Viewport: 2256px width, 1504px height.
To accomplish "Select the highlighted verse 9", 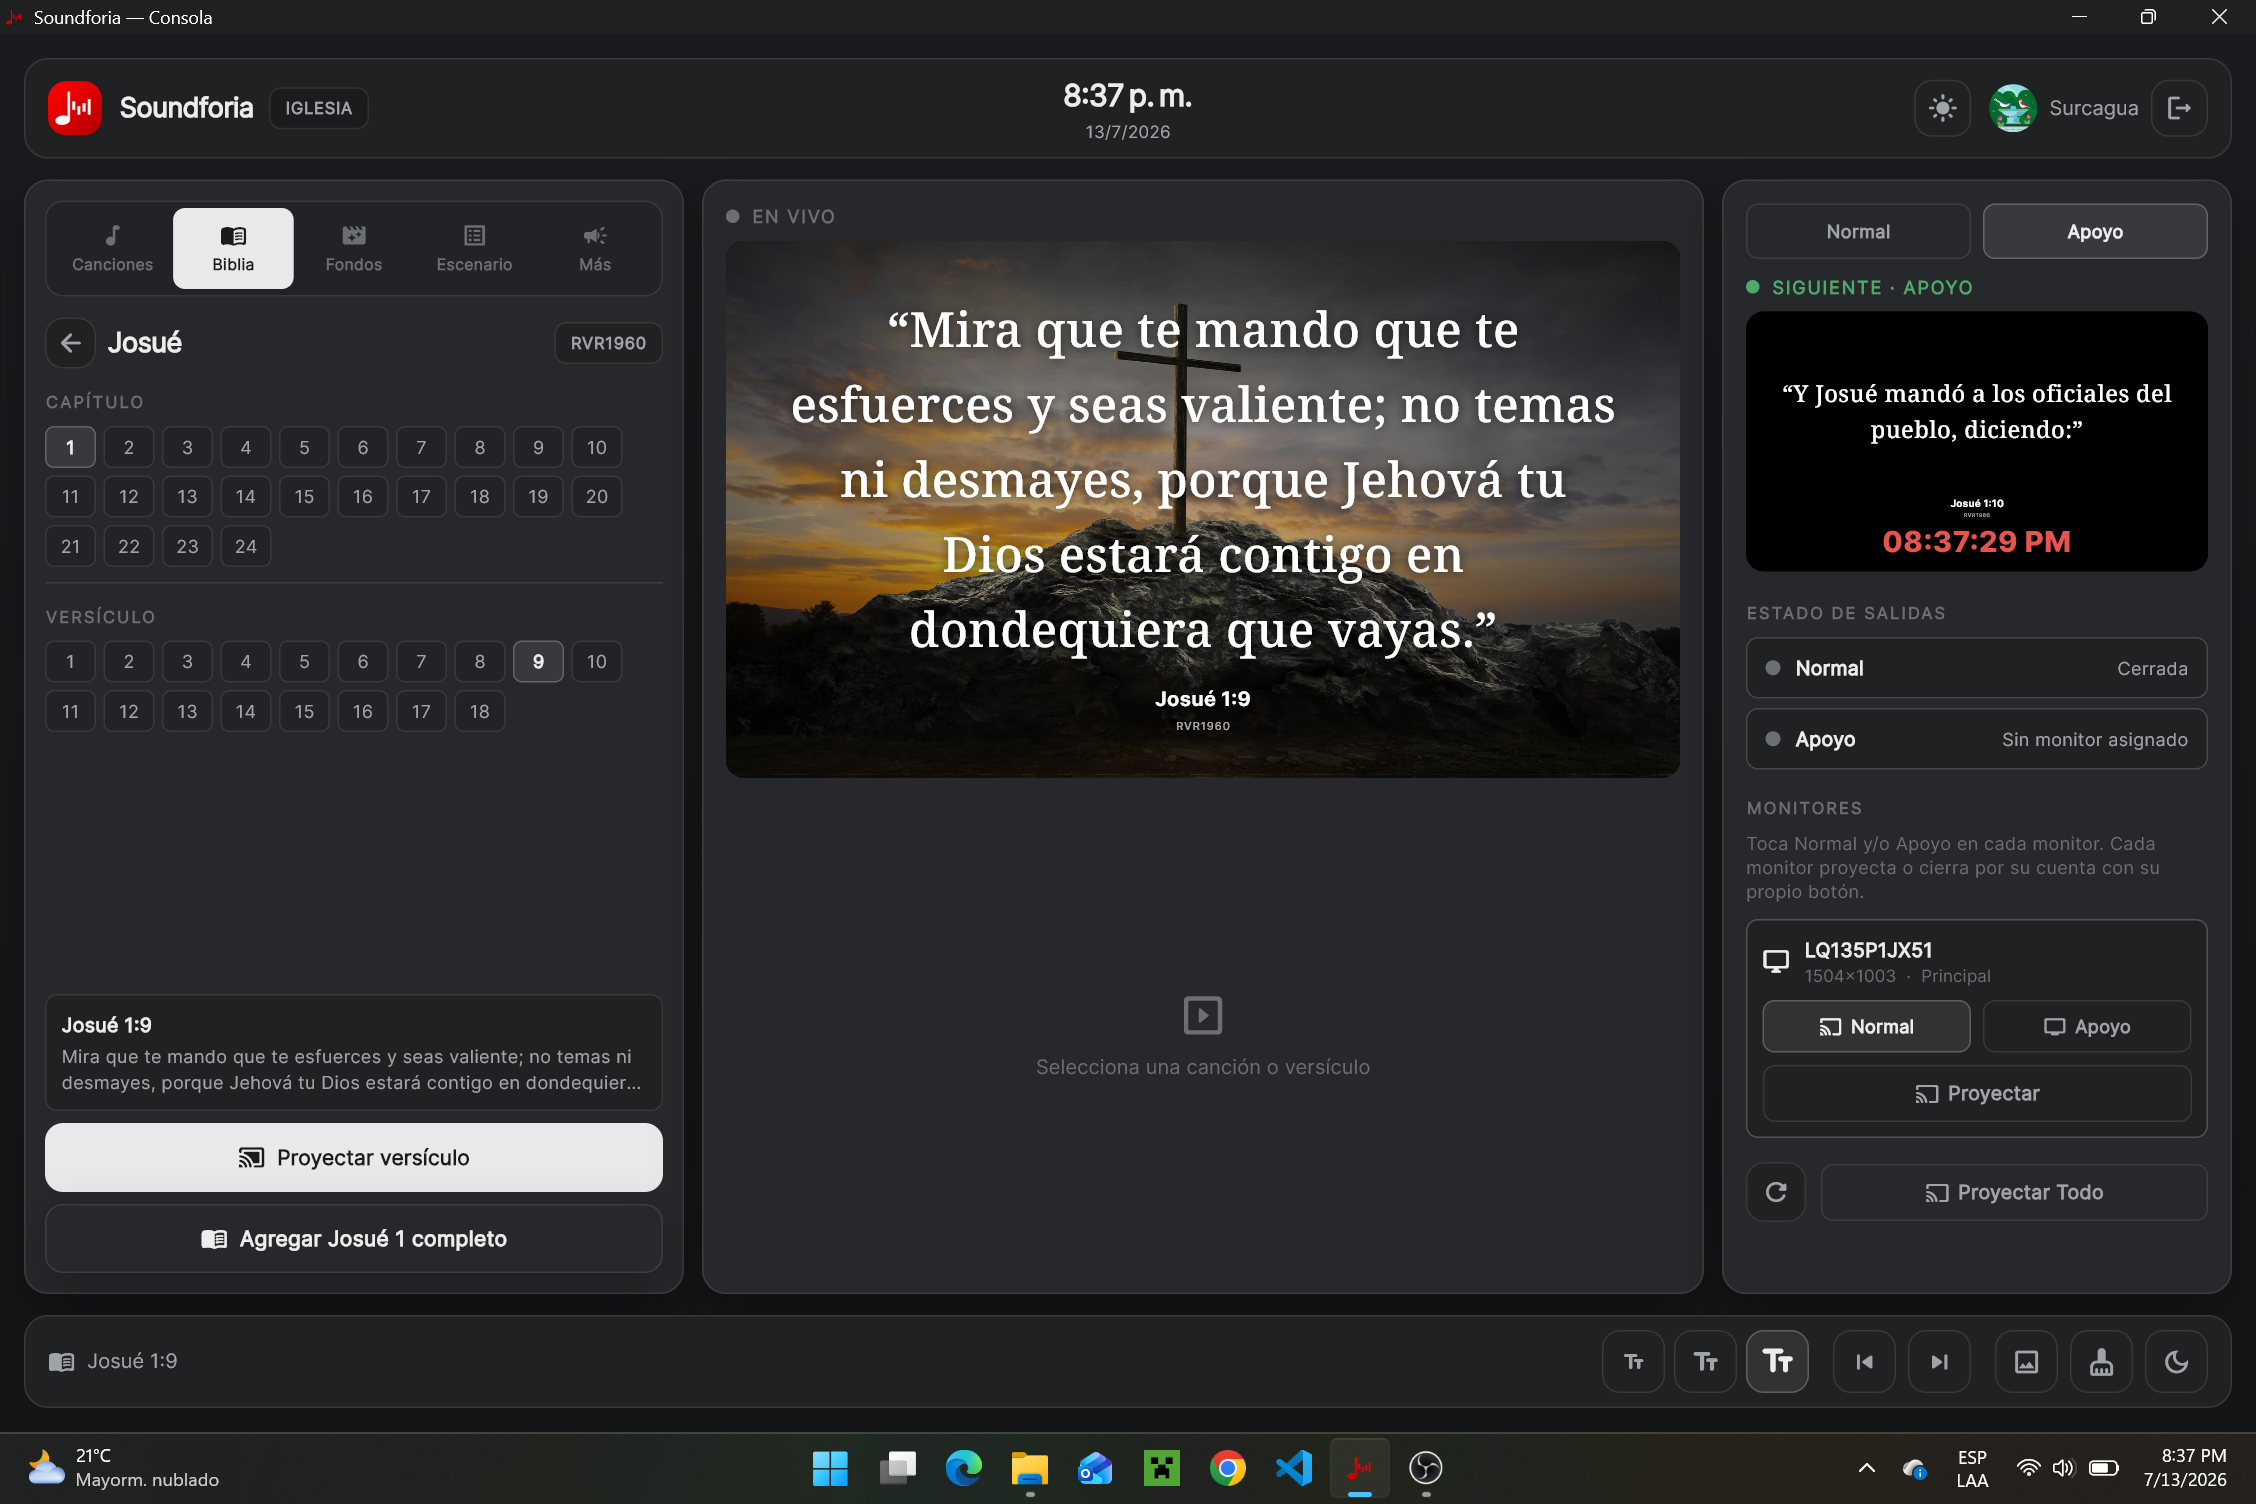I will pyautogui.click(x=538, y=661).
